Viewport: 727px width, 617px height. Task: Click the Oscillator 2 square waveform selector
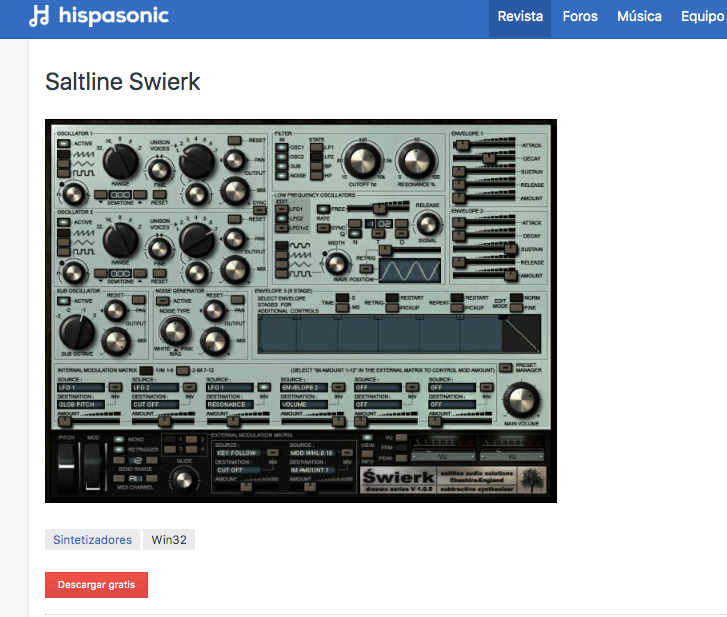(x=64, y=252)
